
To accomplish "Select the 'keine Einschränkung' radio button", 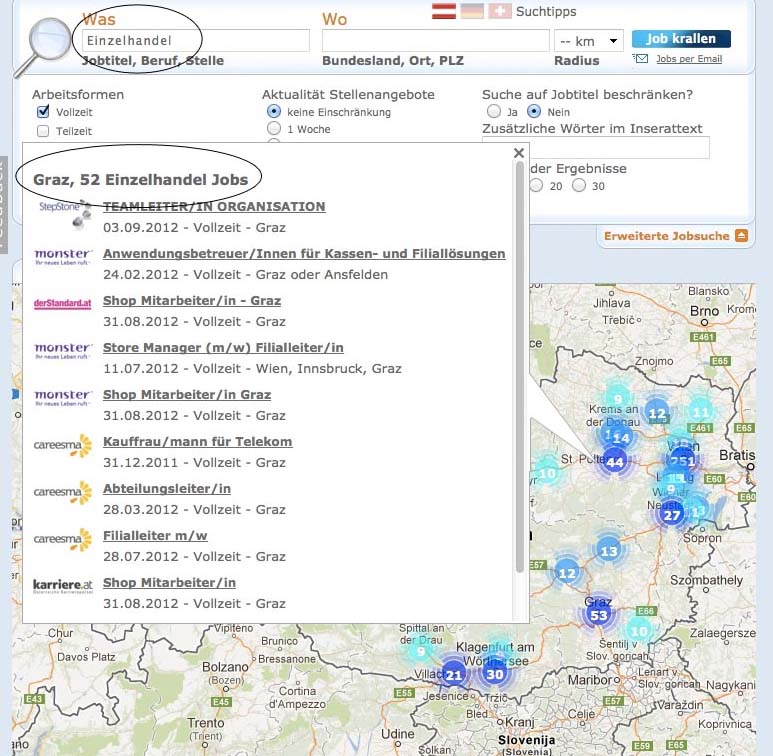I will pos(274,111).
